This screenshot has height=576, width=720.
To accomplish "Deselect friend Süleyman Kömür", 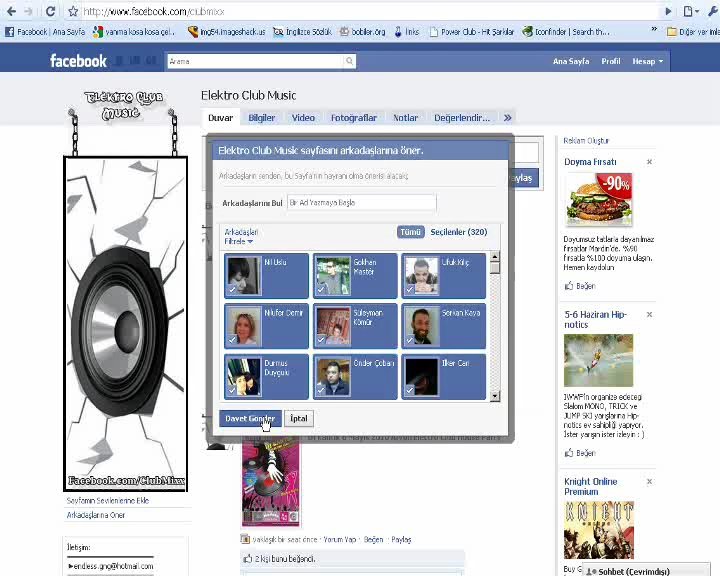I will (355, 326).
